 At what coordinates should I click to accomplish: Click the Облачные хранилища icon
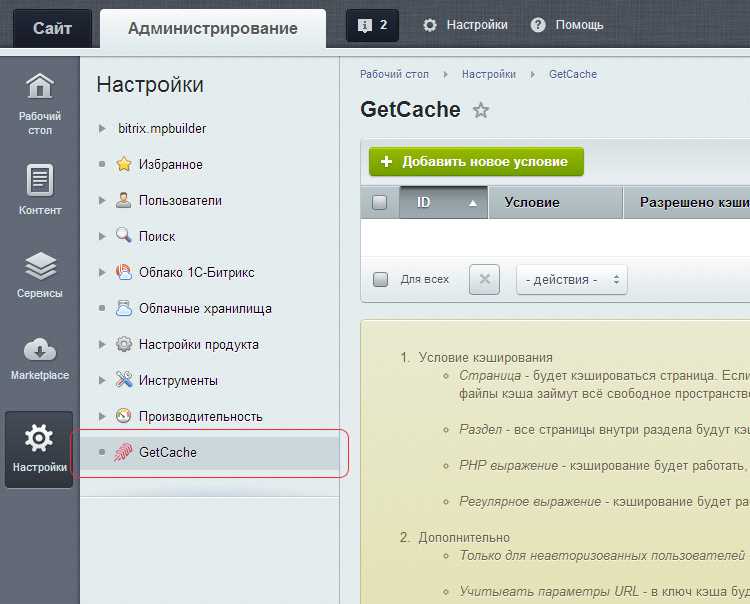(x=124, y=308)
